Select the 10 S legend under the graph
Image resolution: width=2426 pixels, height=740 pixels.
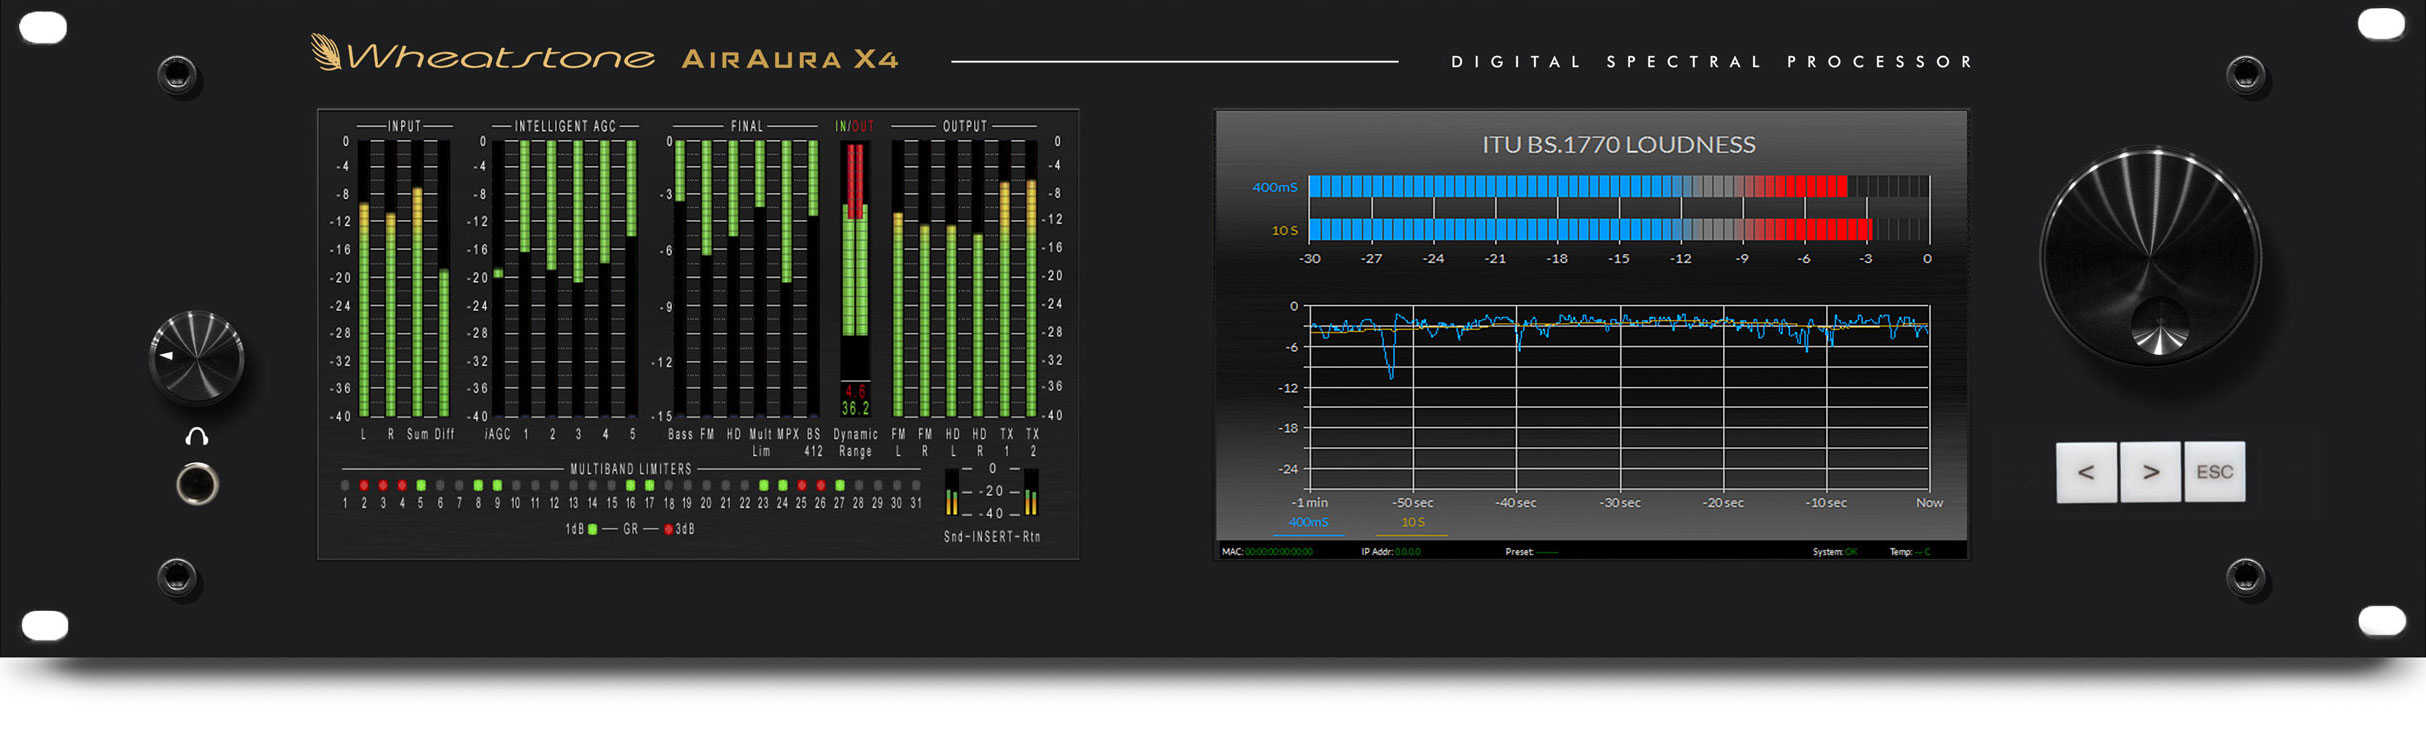1413,522
